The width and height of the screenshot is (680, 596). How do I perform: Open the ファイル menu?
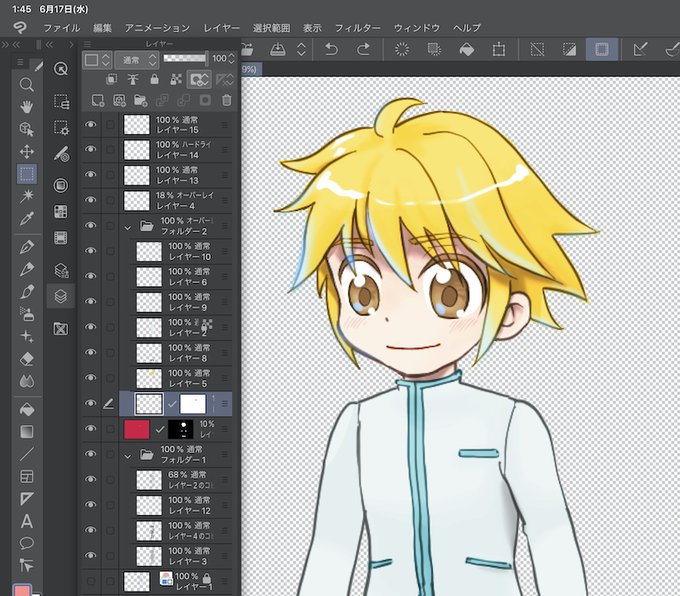click(x=61, y=28)
